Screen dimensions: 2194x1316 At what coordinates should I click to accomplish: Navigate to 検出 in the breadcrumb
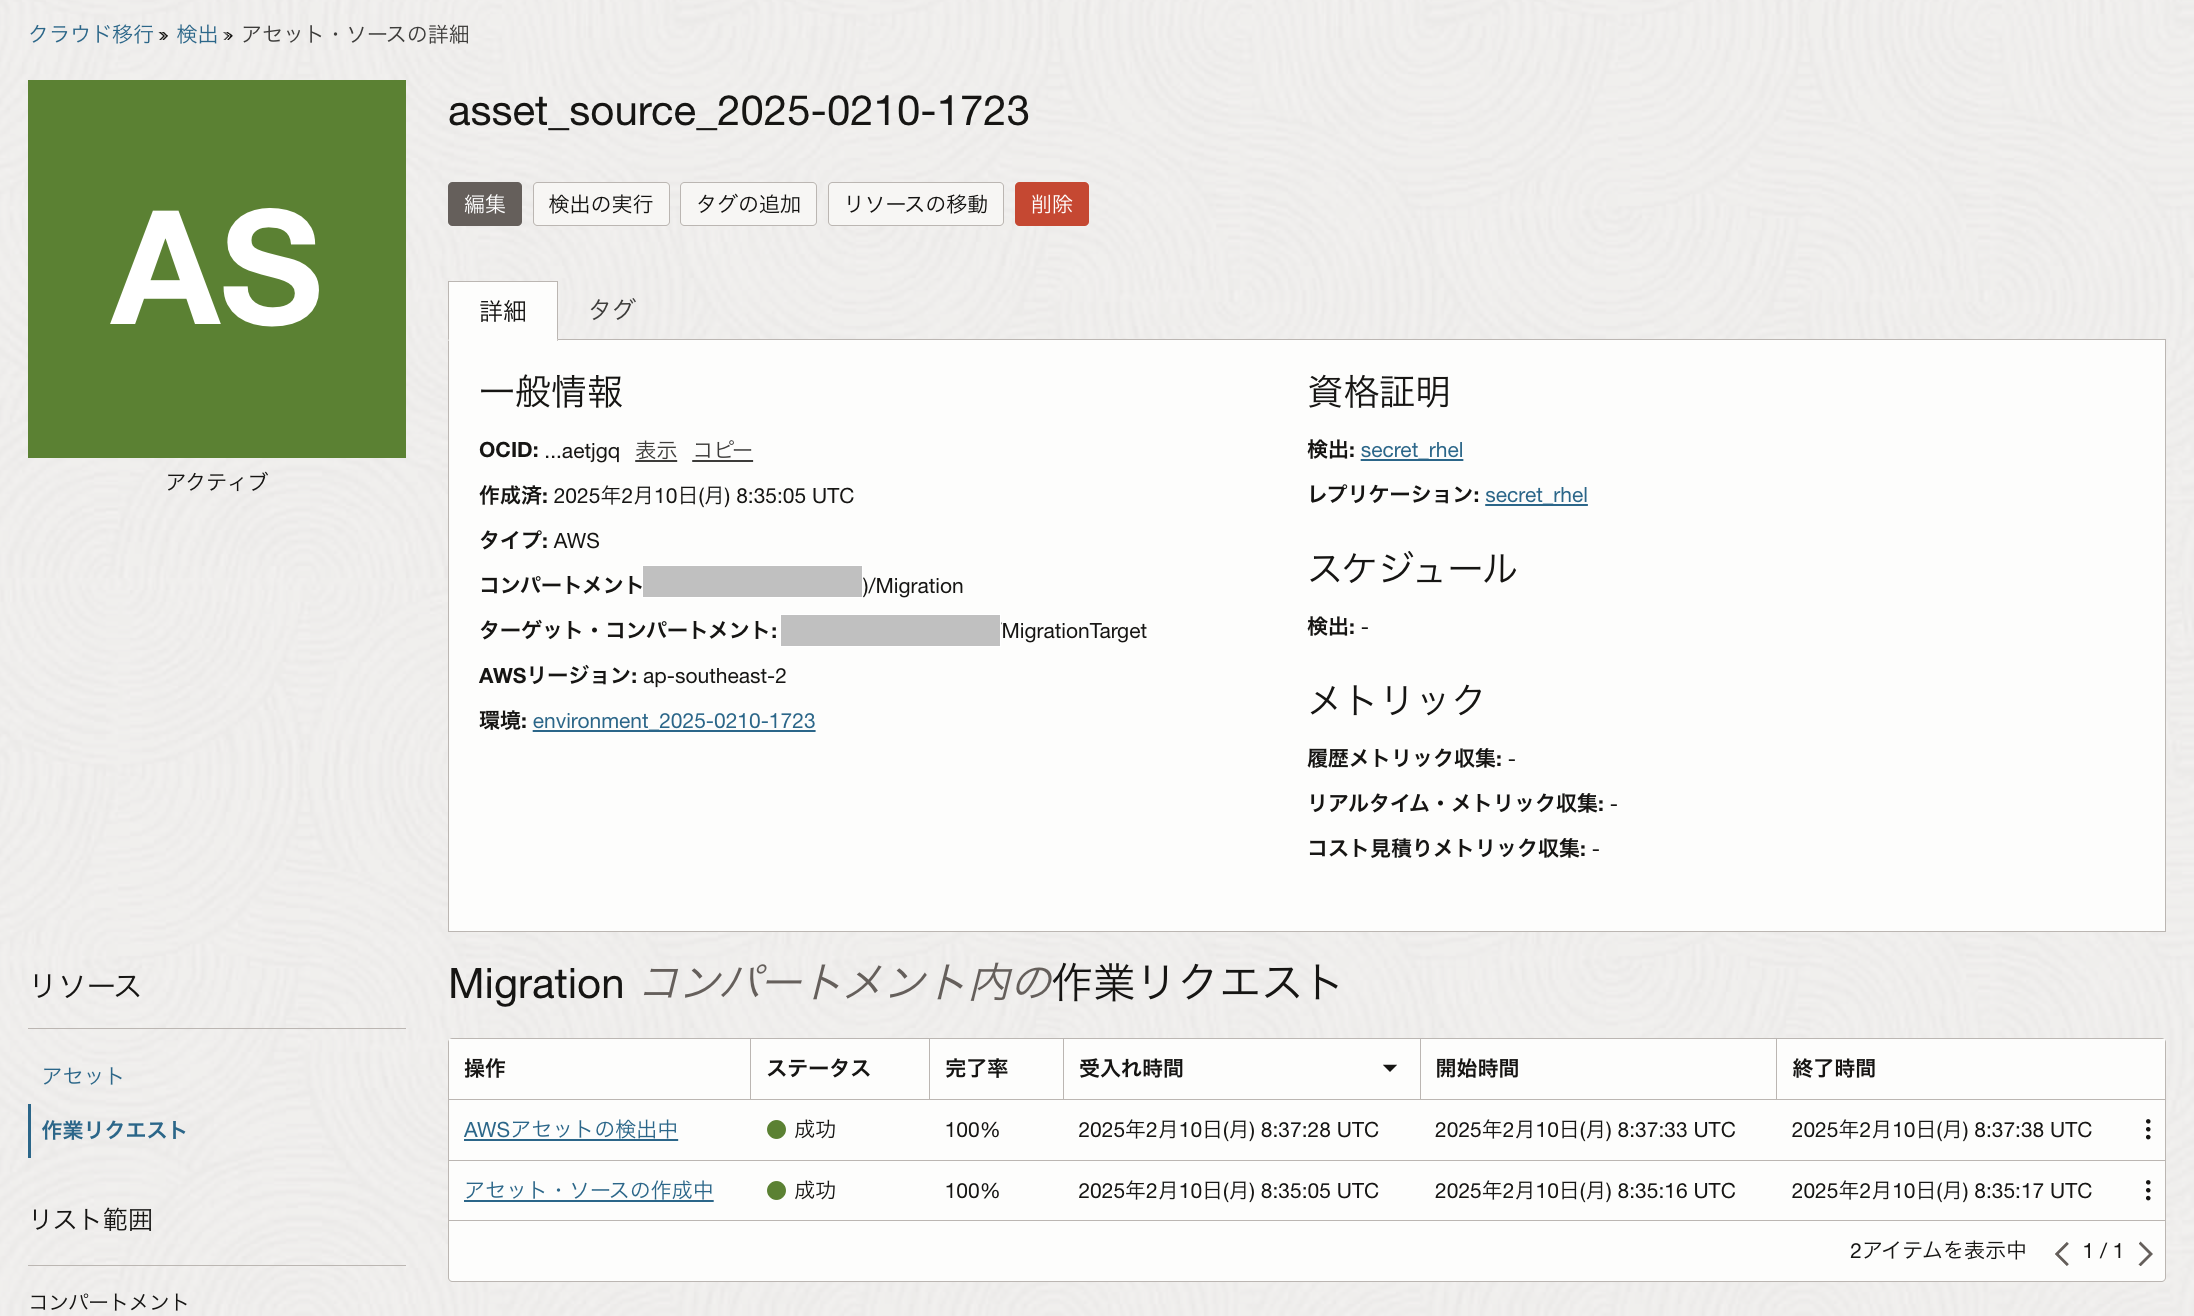pyautogui.click(x=197, y=35)
